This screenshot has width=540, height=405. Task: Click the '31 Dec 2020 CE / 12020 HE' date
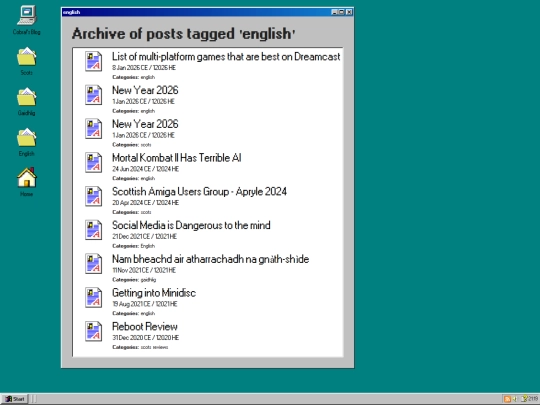click(x=146, y=338)
